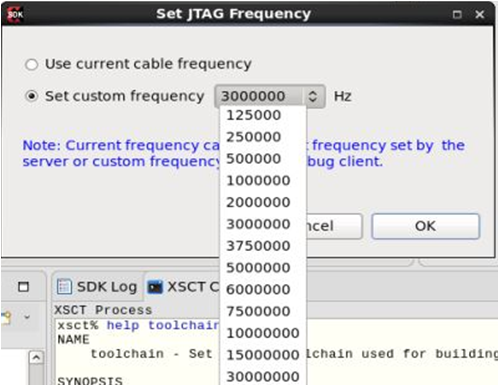499x386 pixels.
Task: Choose 3750000 from the frequency list
Action: pos(258,246)
